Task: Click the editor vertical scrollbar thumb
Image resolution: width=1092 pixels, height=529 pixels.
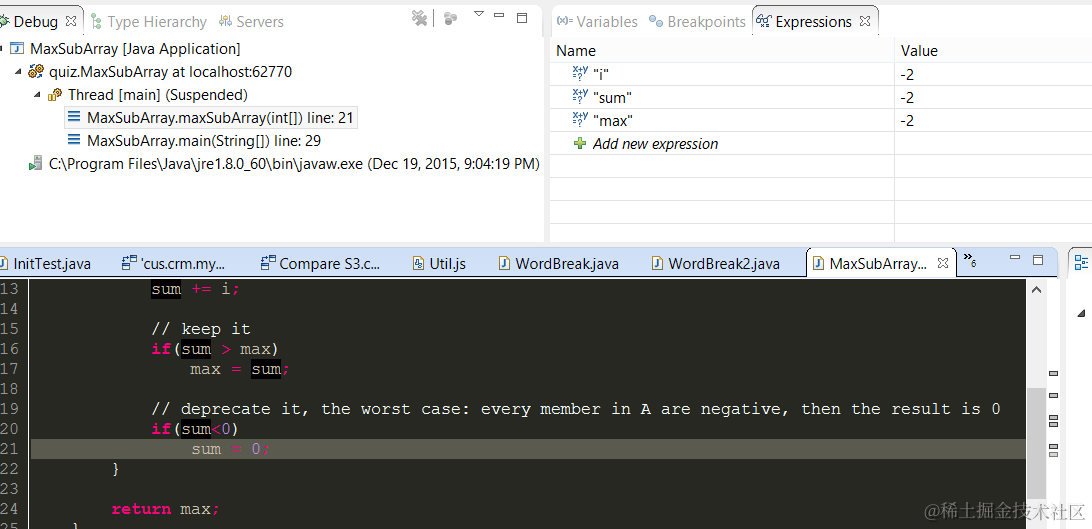Action: [1036, 443]
